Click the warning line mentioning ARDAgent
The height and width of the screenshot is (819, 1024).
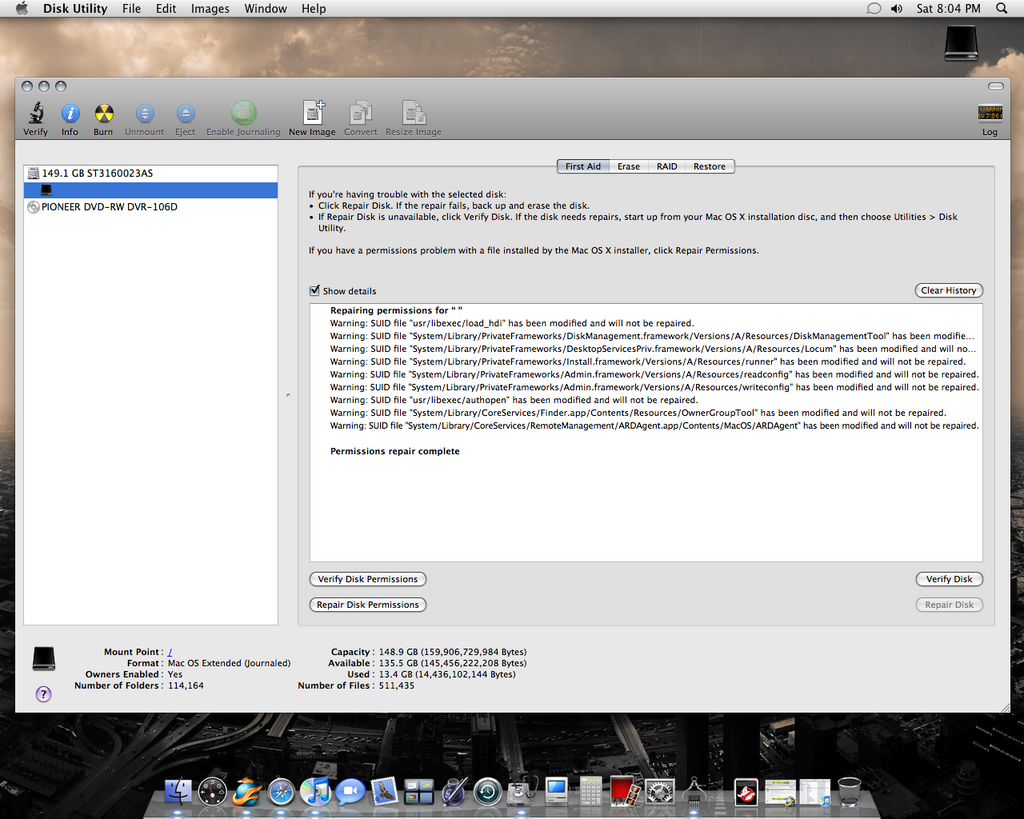[x=654, y=426]
